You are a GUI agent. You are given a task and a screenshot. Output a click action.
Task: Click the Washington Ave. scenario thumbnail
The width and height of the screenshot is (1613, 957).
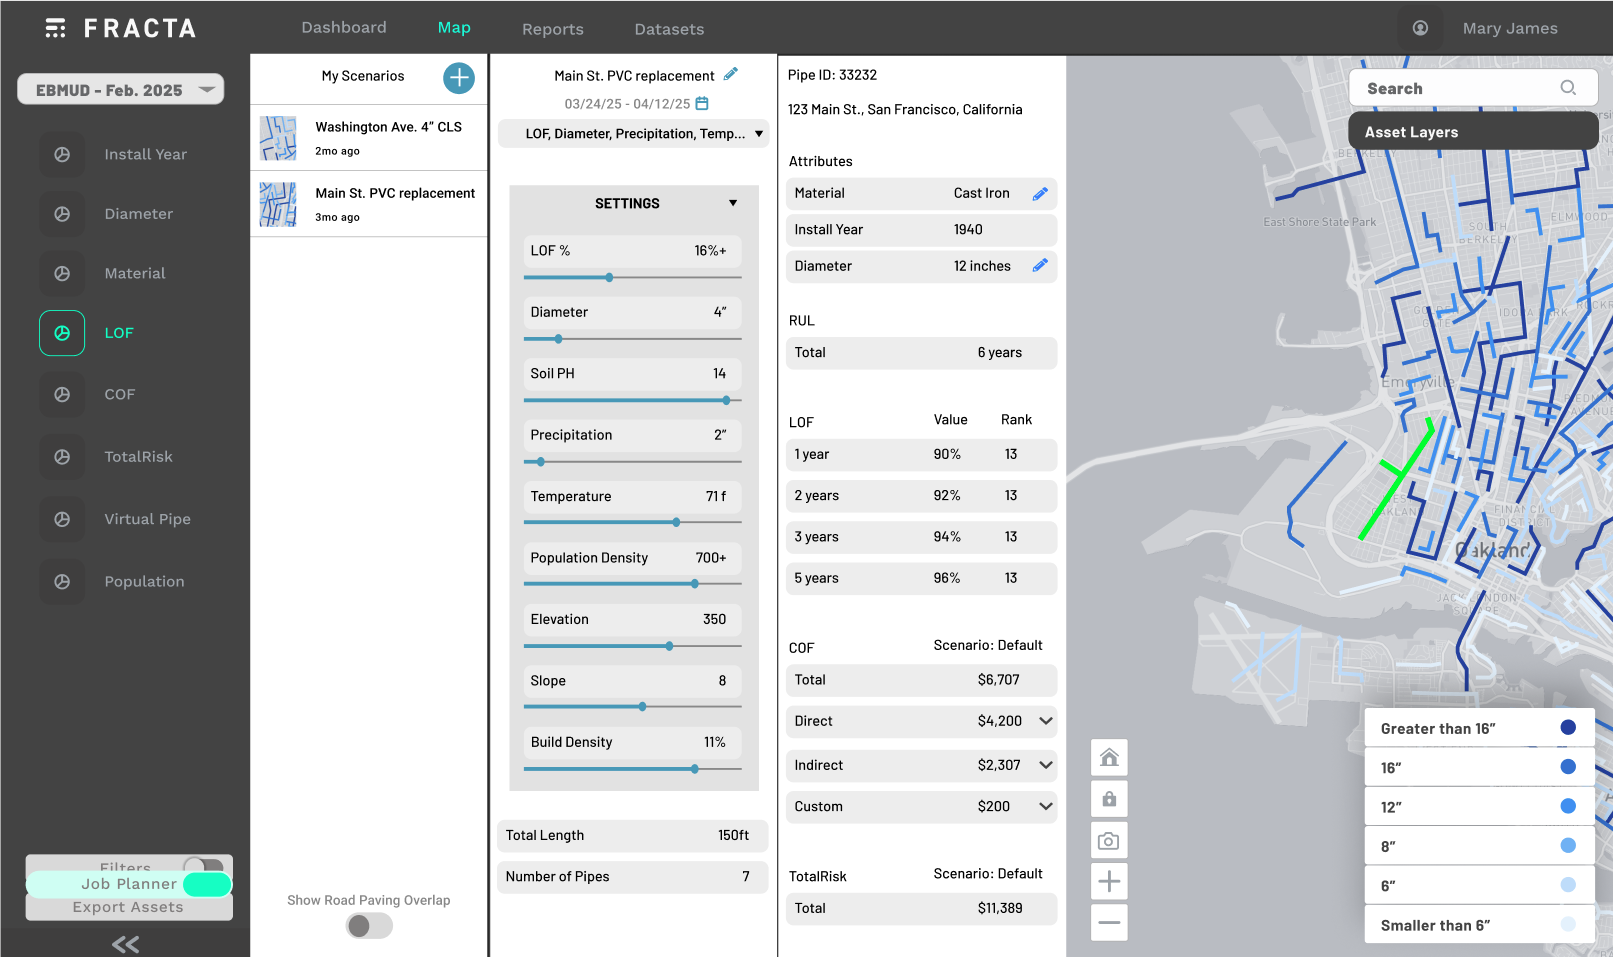[278, 138]
